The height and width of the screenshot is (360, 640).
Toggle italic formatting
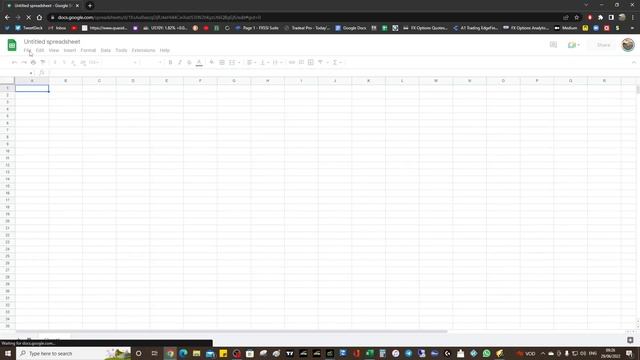[180, 62]
